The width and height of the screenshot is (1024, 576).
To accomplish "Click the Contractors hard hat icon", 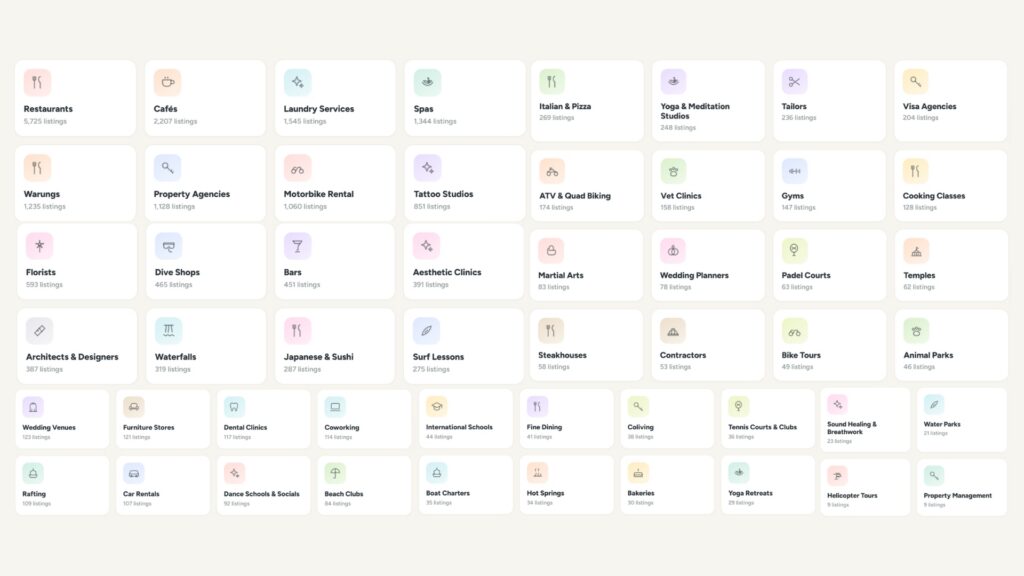I will pos(673,331).
